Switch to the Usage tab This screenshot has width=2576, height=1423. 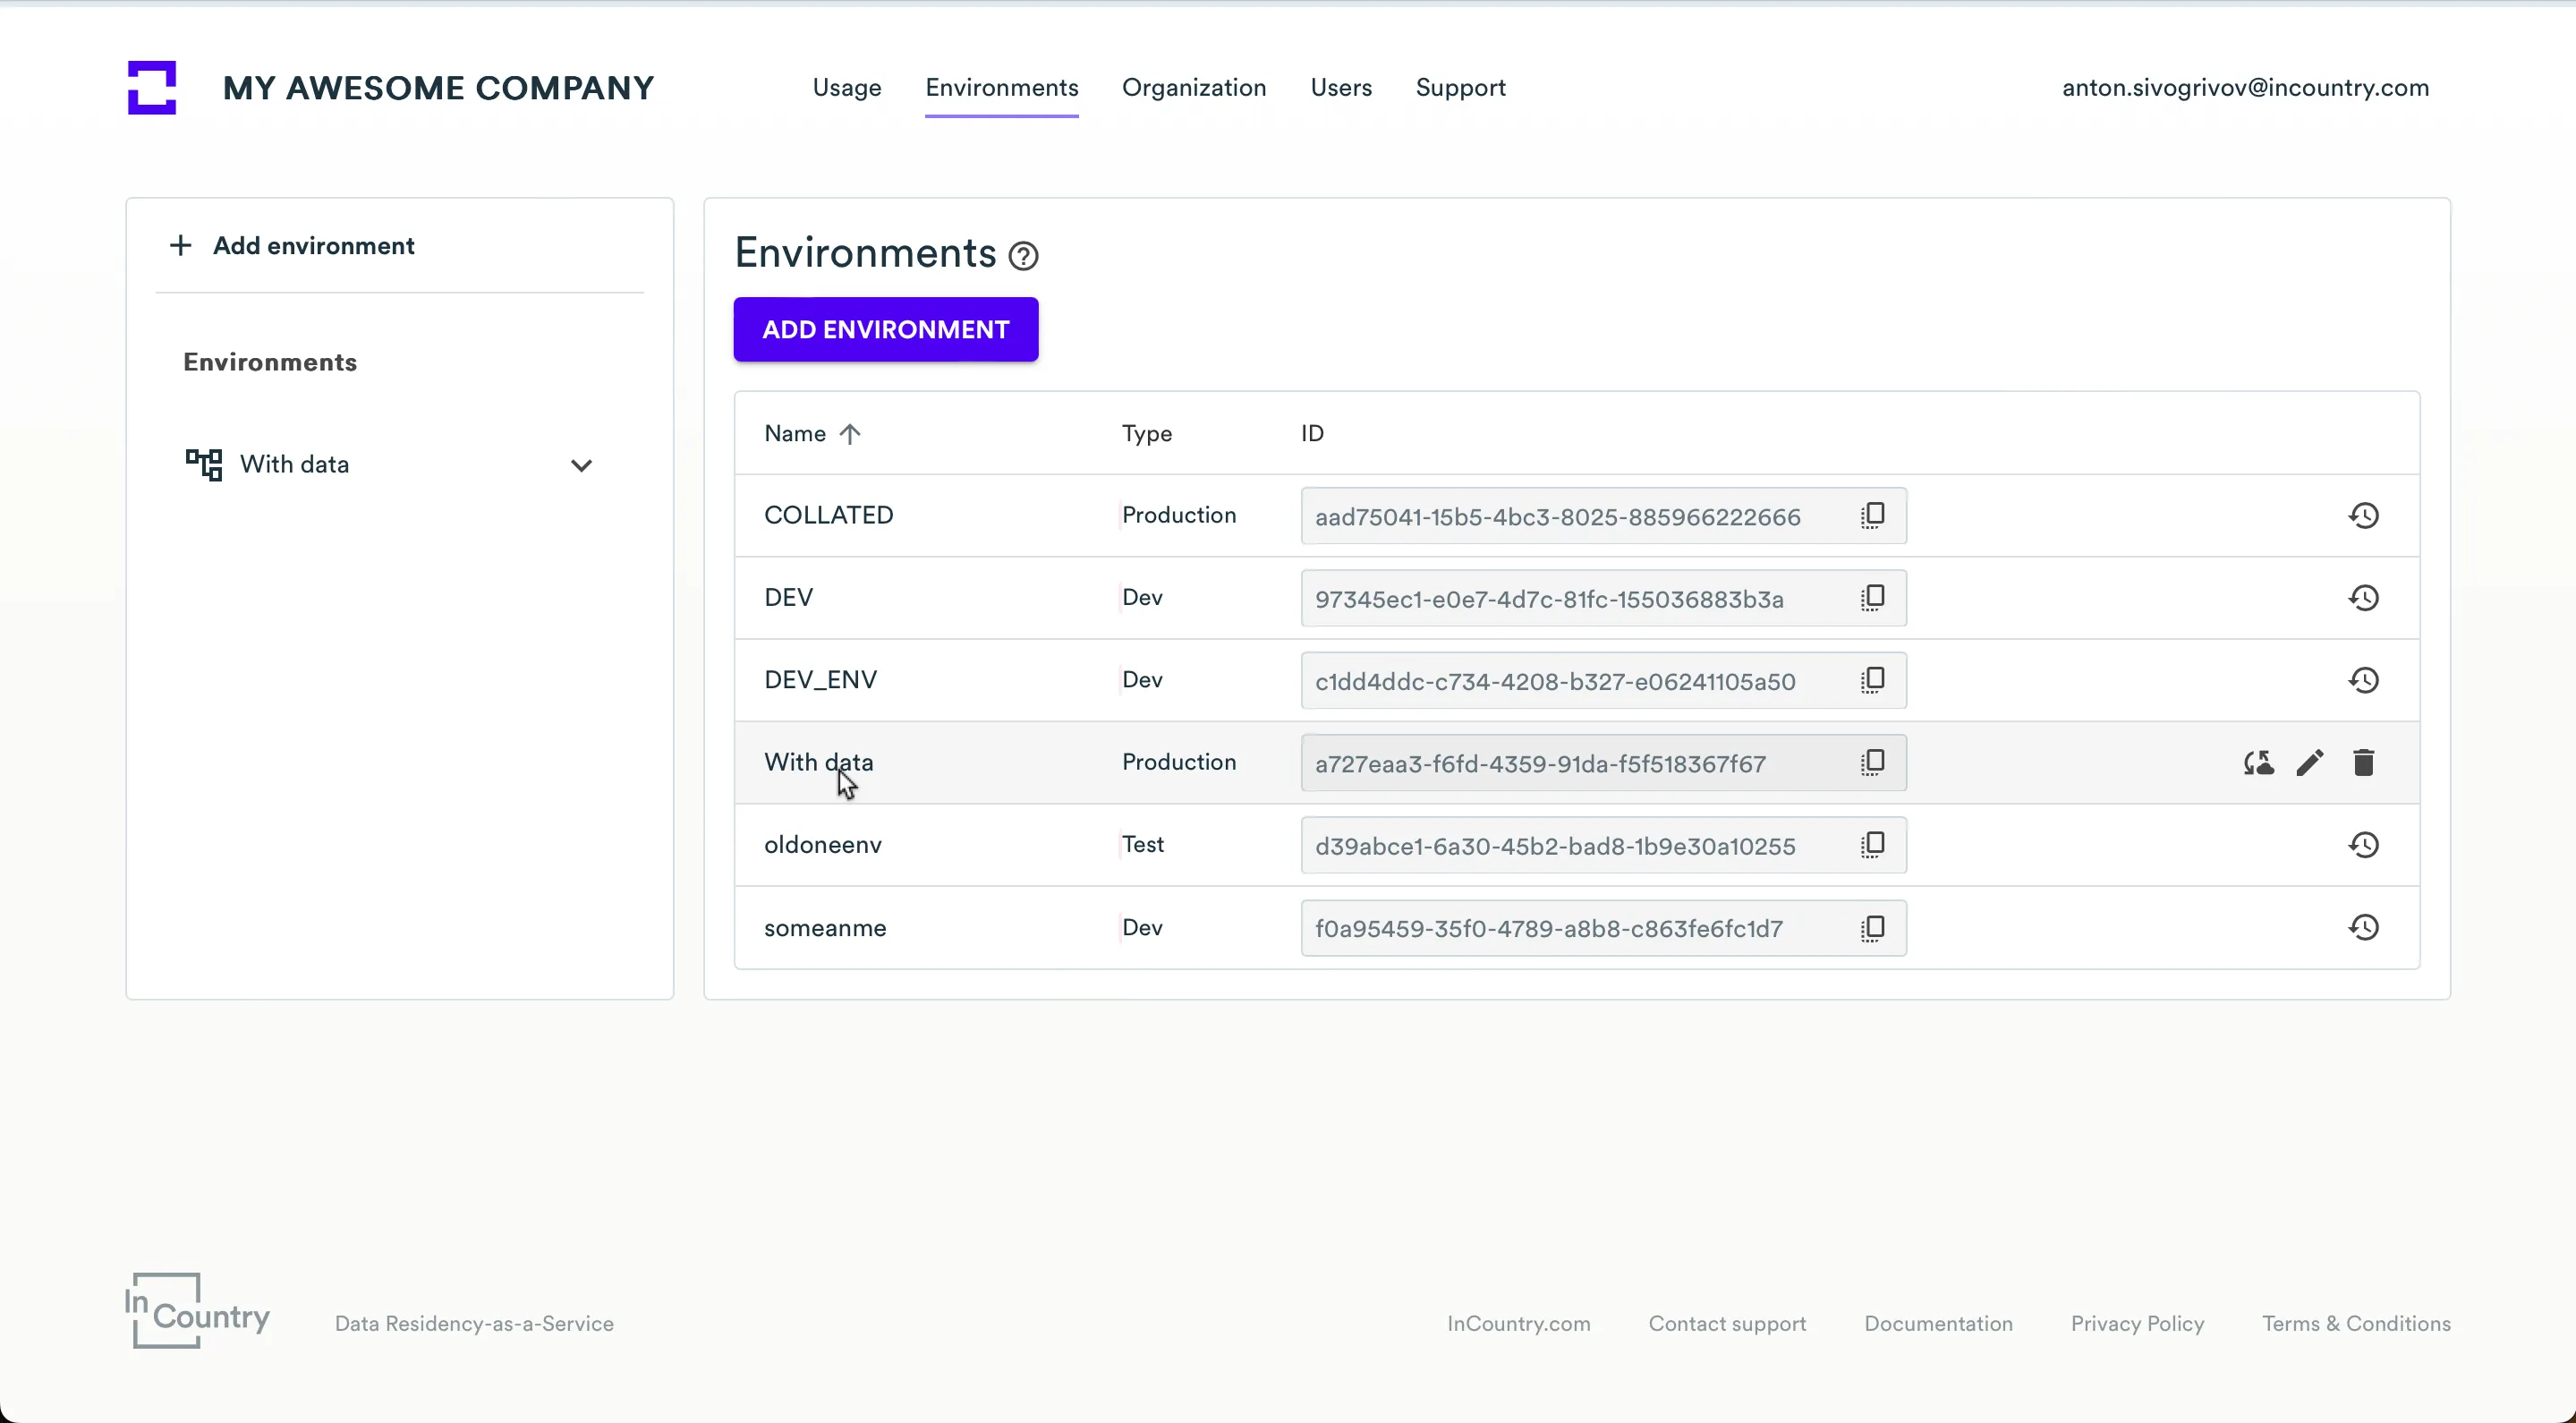(x=846, y=88)
